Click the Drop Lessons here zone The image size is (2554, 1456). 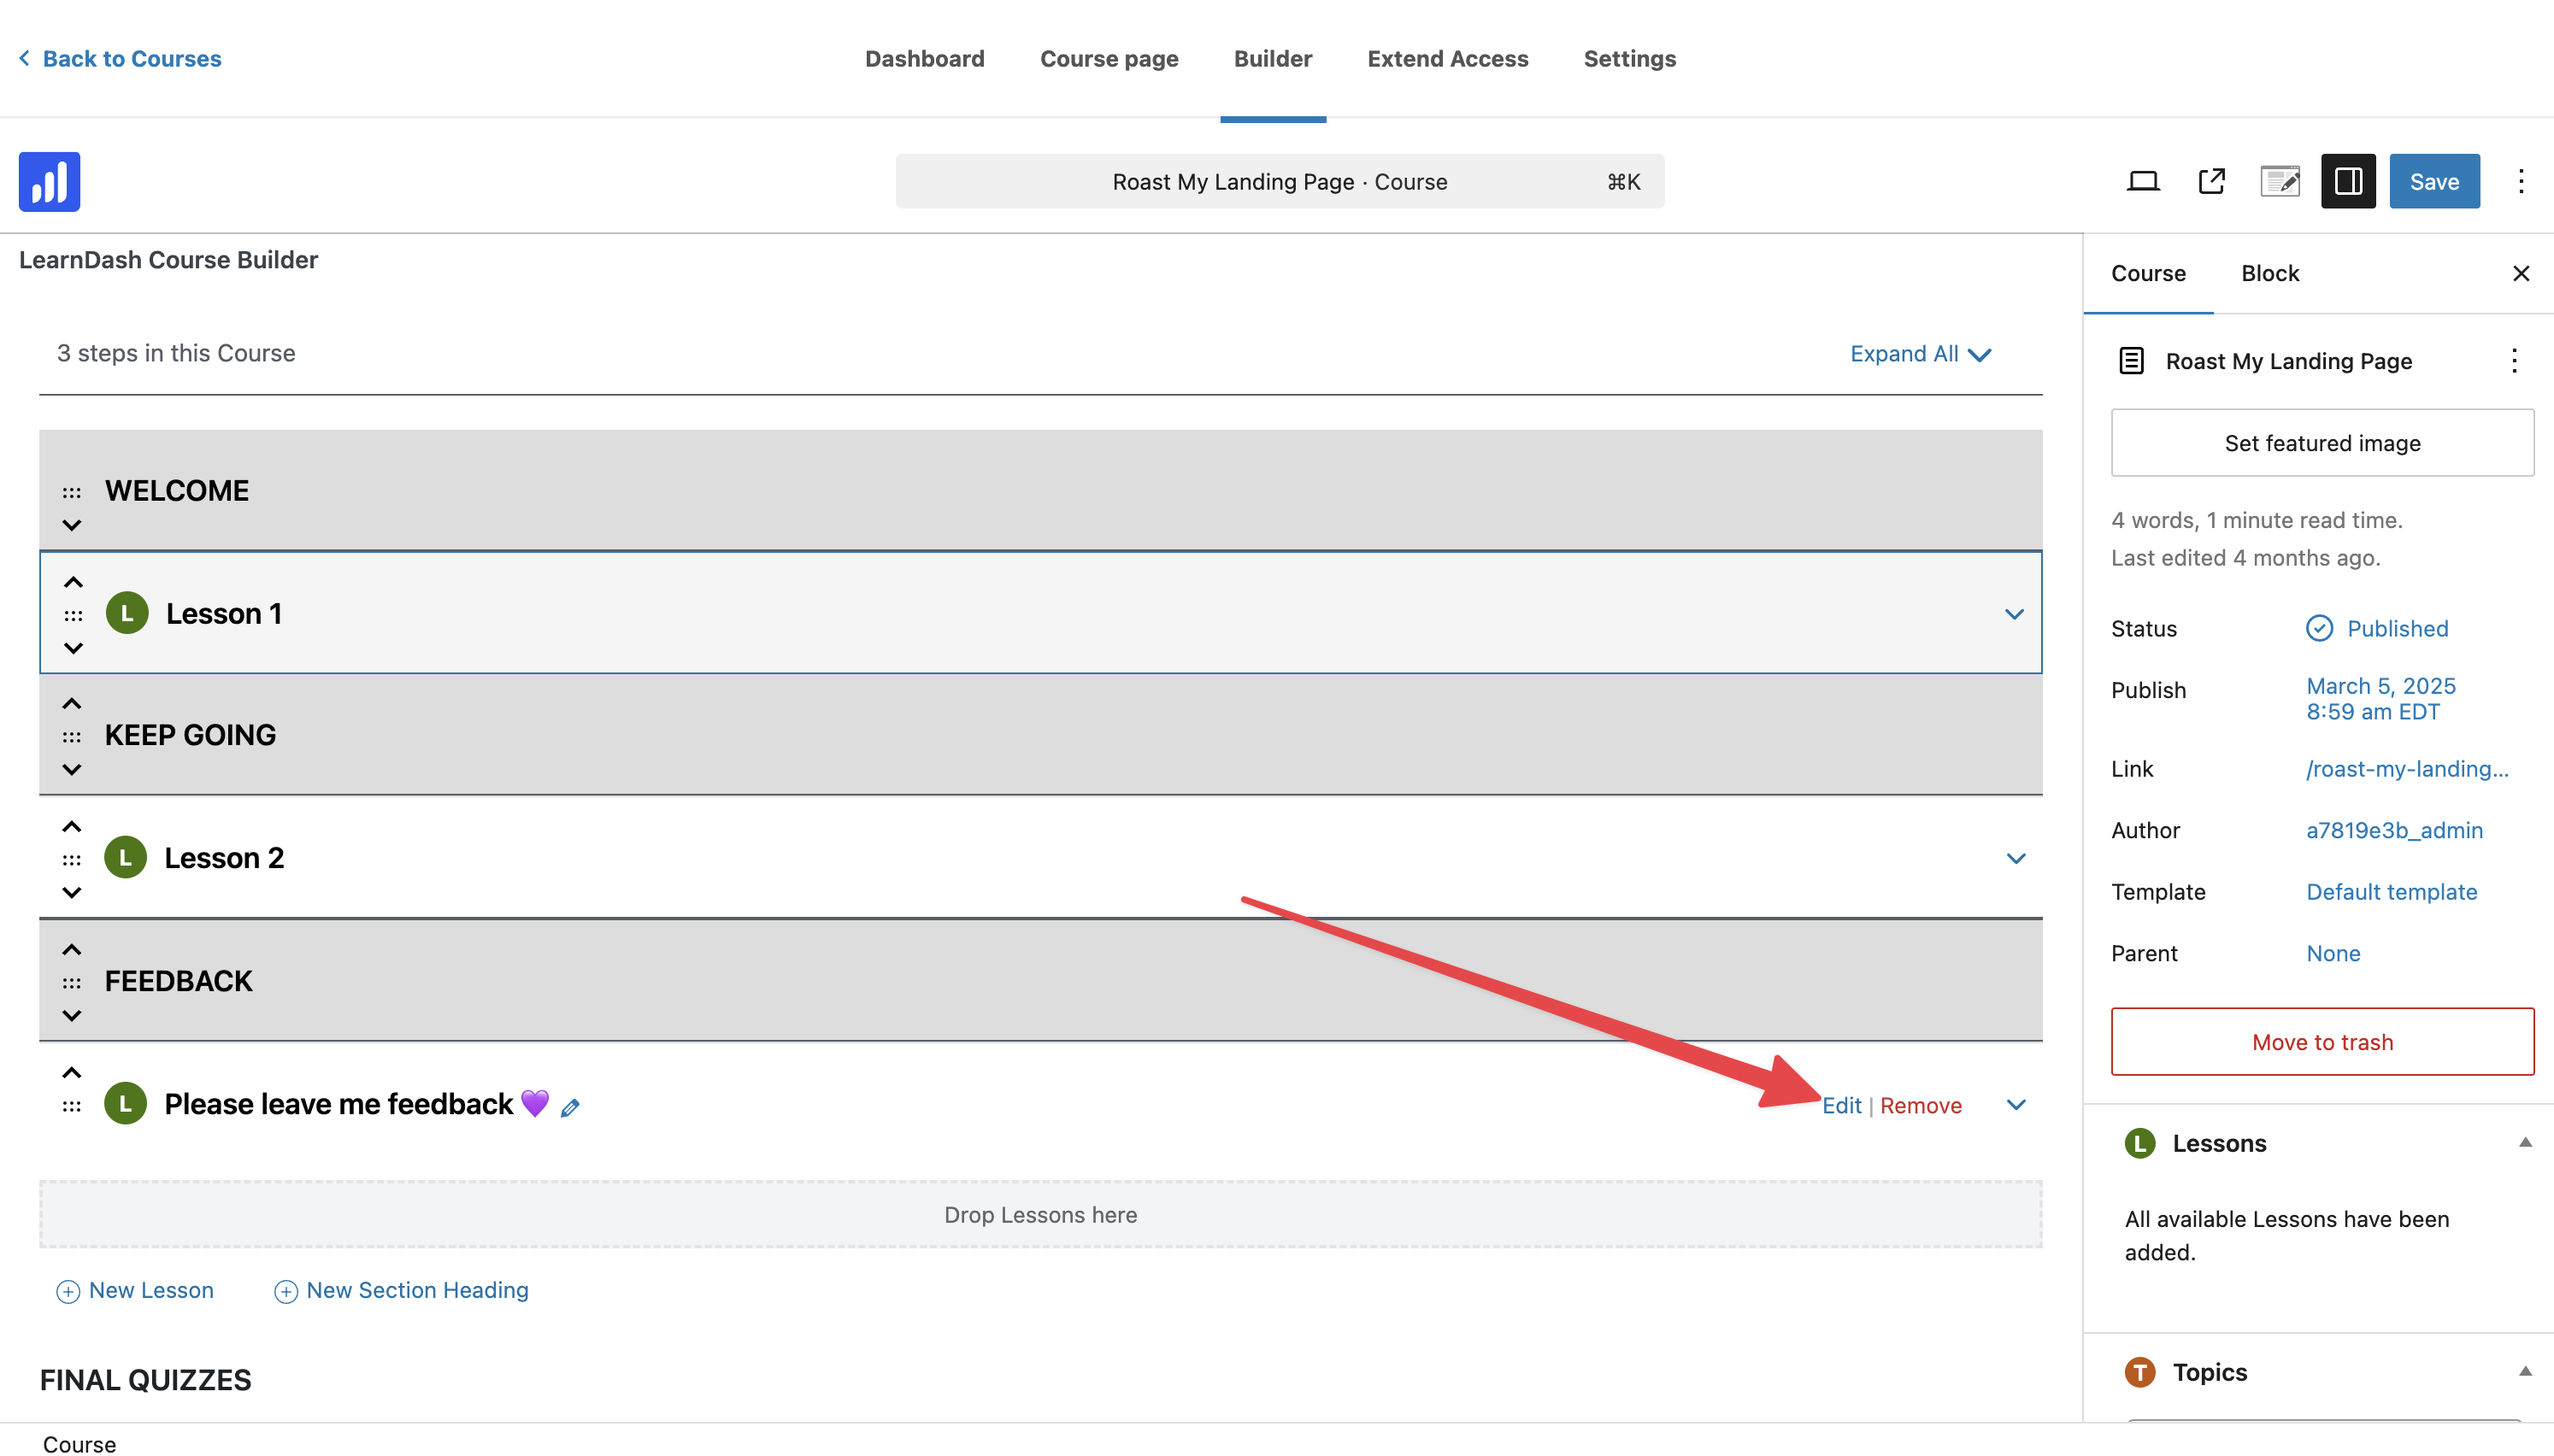1040,1214
